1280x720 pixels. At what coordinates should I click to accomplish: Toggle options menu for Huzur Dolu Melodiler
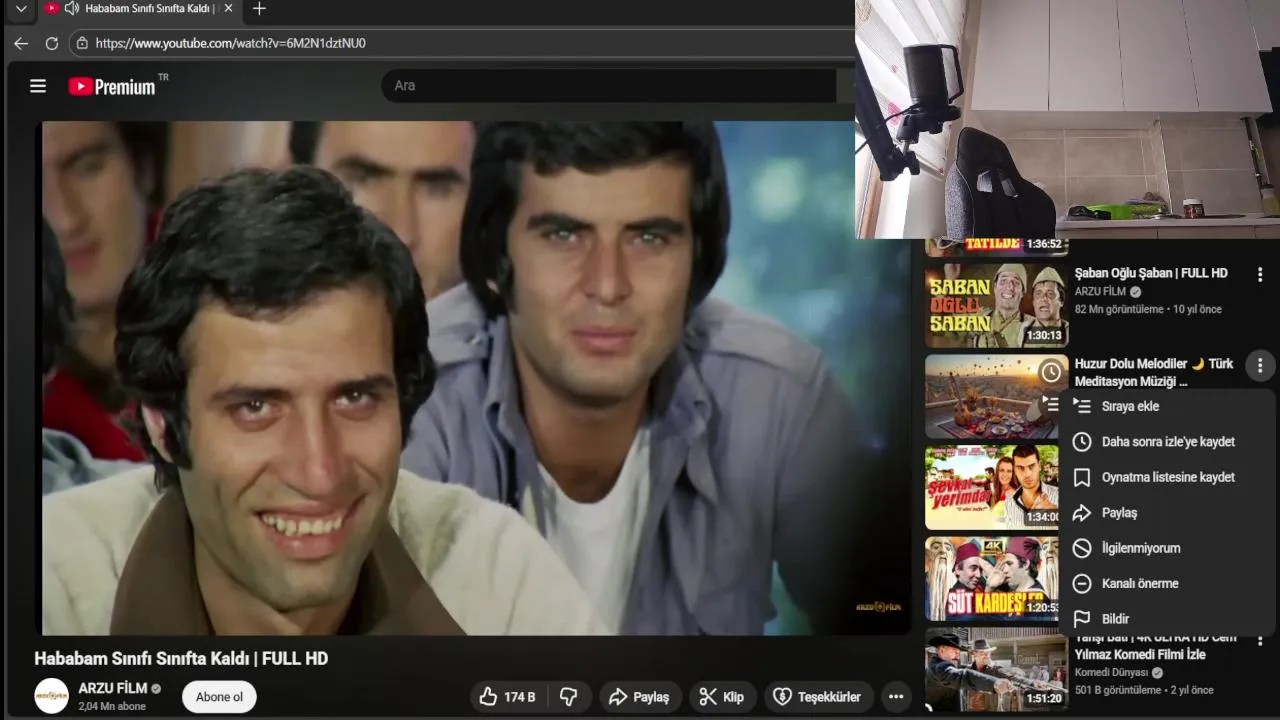tap(1260, 365)
